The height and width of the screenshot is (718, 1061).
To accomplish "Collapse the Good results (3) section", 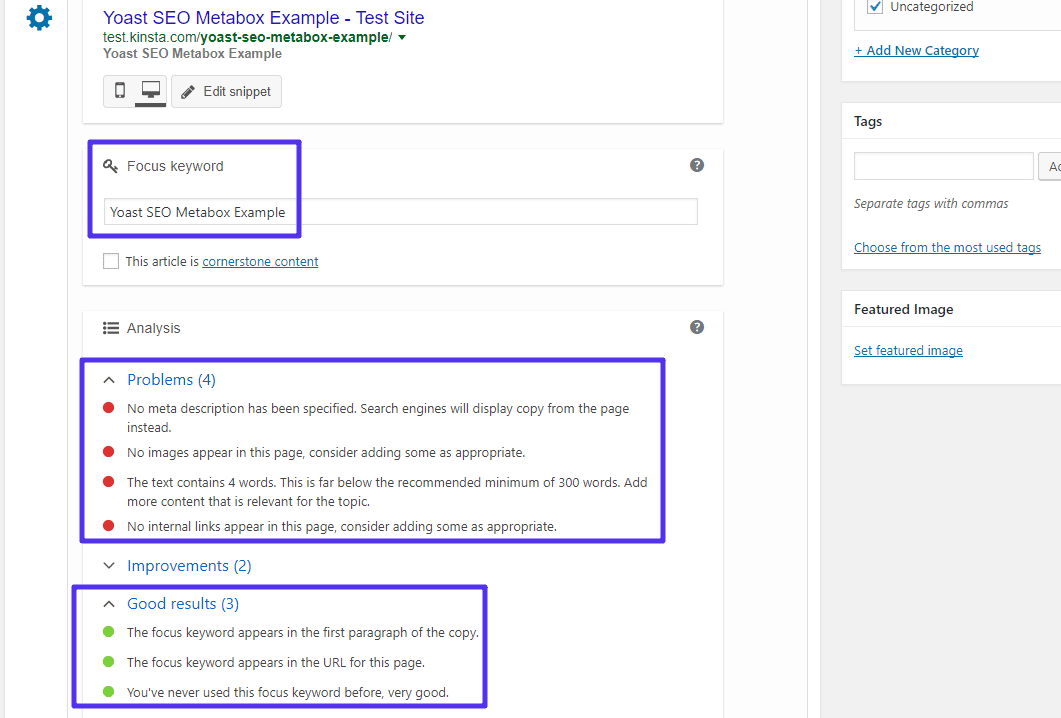I will point(109,604).
